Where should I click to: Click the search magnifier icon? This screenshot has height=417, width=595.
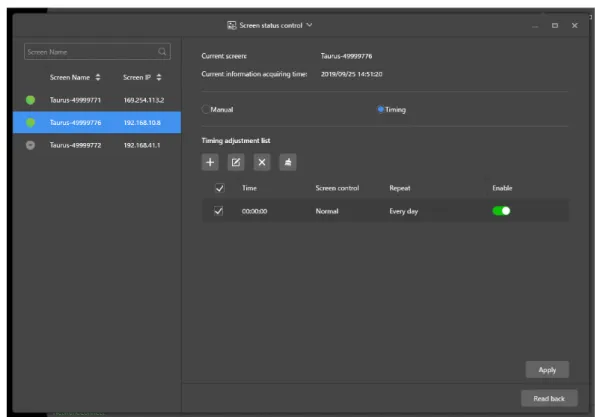point(162,52)
